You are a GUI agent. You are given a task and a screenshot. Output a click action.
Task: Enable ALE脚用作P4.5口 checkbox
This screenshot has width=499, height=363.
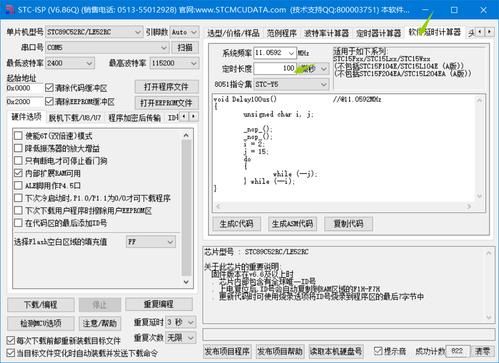[x=18, y=185]
